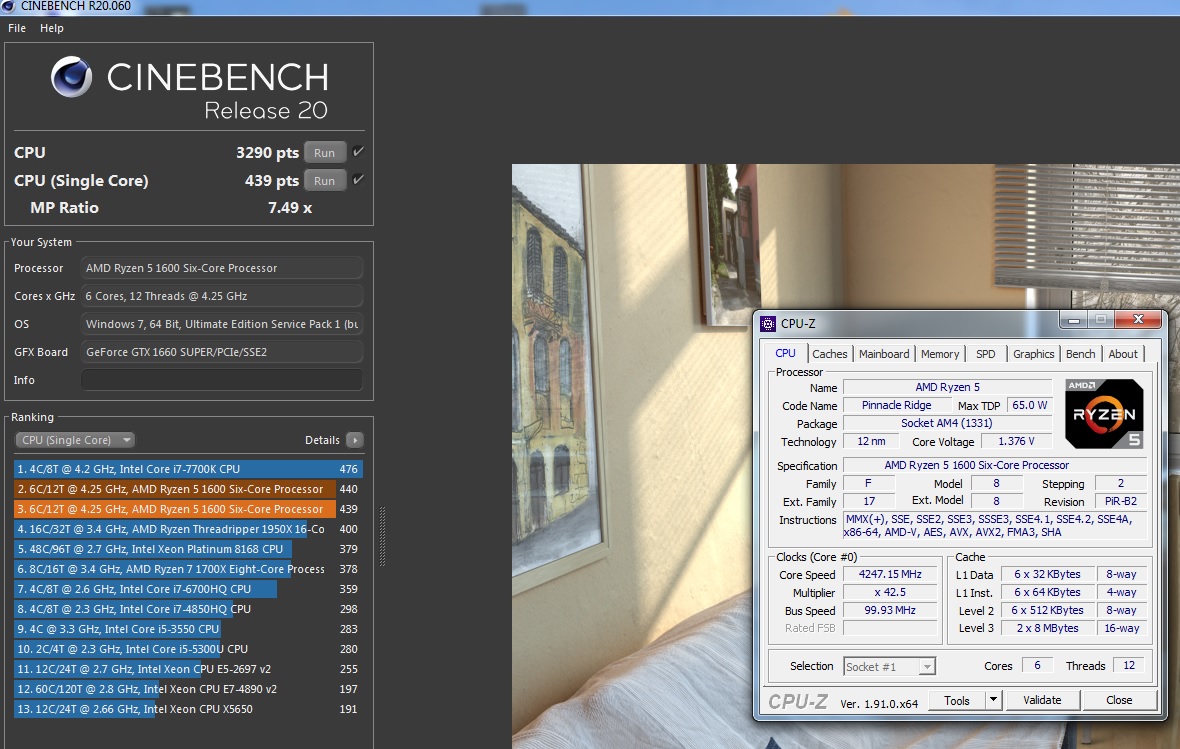Click the Tools button in CPU-Z
The image size is (1180, 749).
(x=956, y=700)
